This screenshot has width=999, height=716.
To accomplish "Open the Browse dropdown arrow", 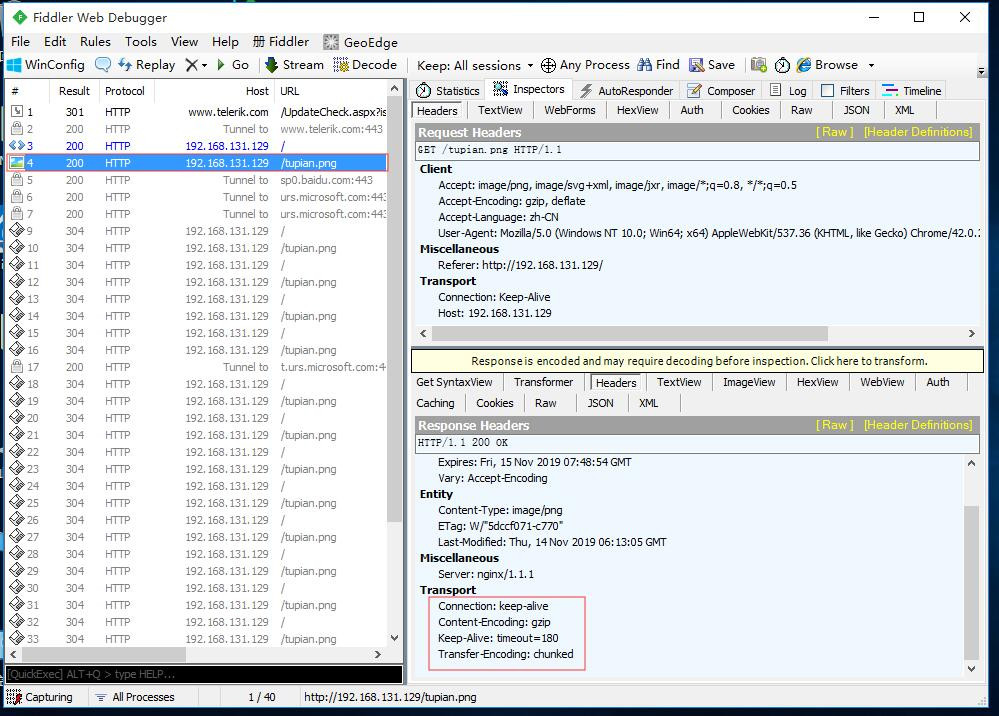I will [x=871, y=65].
